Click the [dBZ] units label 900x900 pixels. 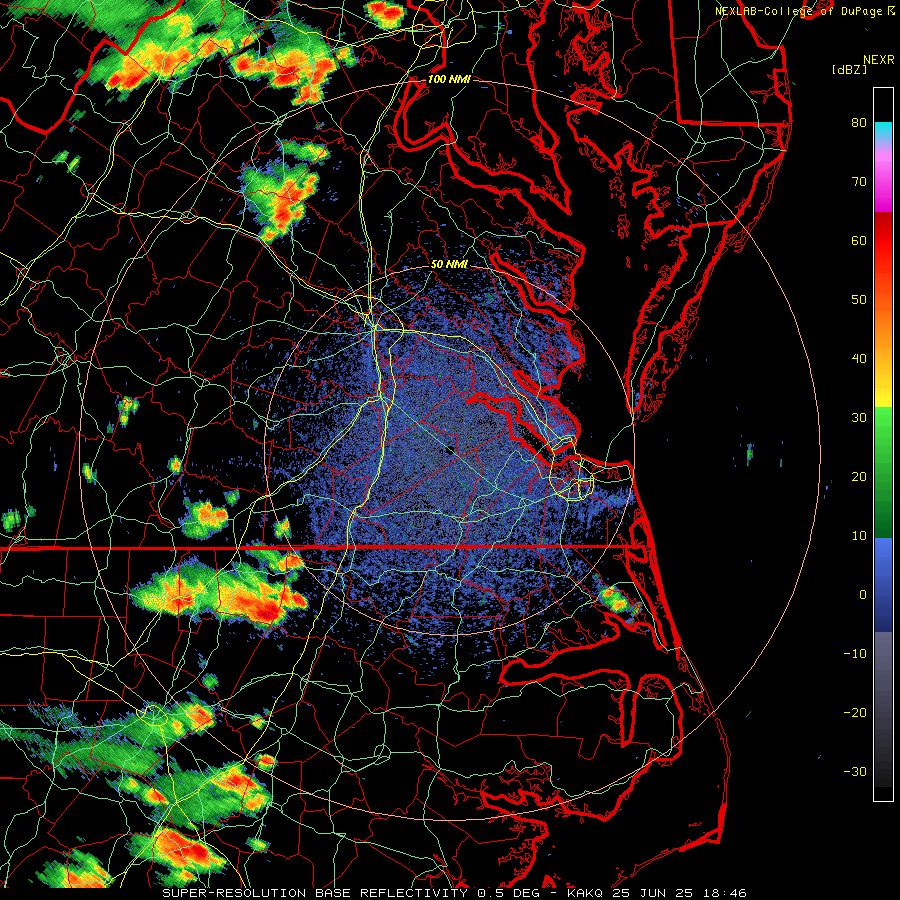tap(849, 70)
